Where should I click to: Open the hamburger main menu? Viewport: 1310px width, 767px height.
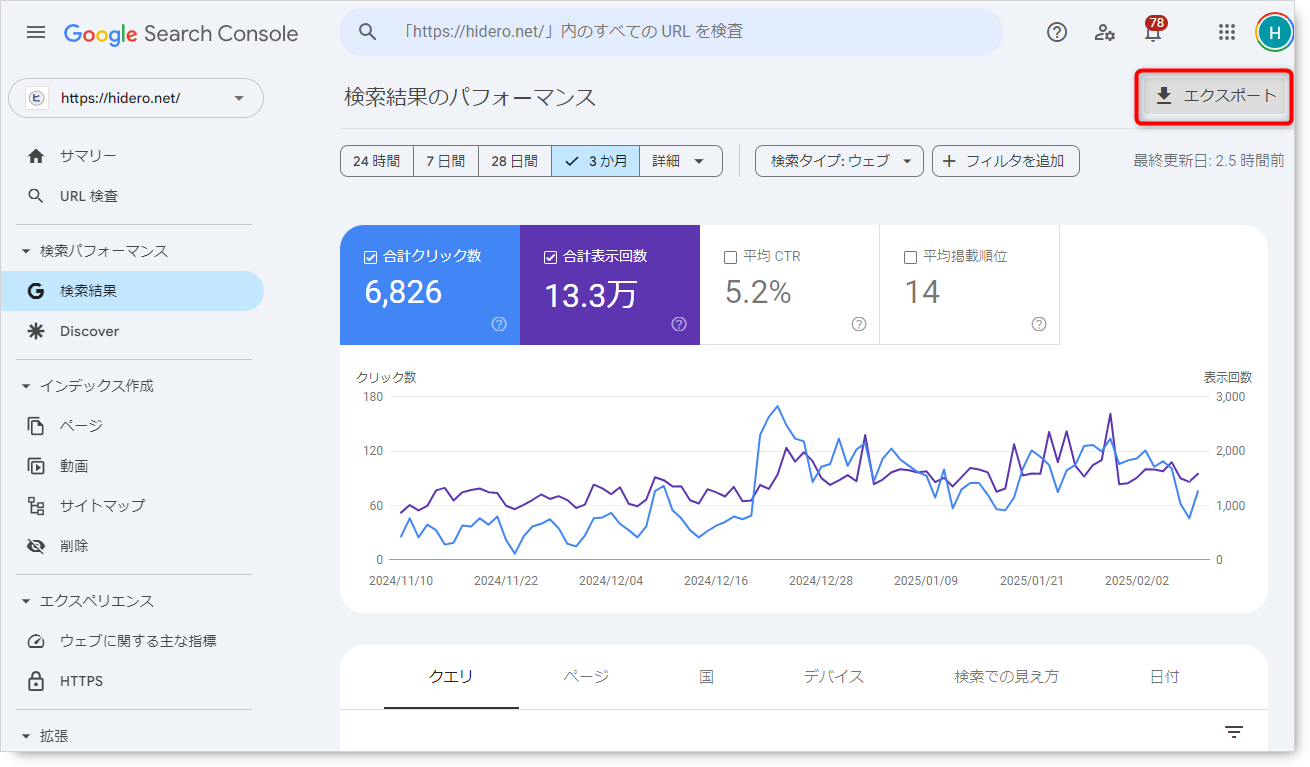(x=36, y=33)
